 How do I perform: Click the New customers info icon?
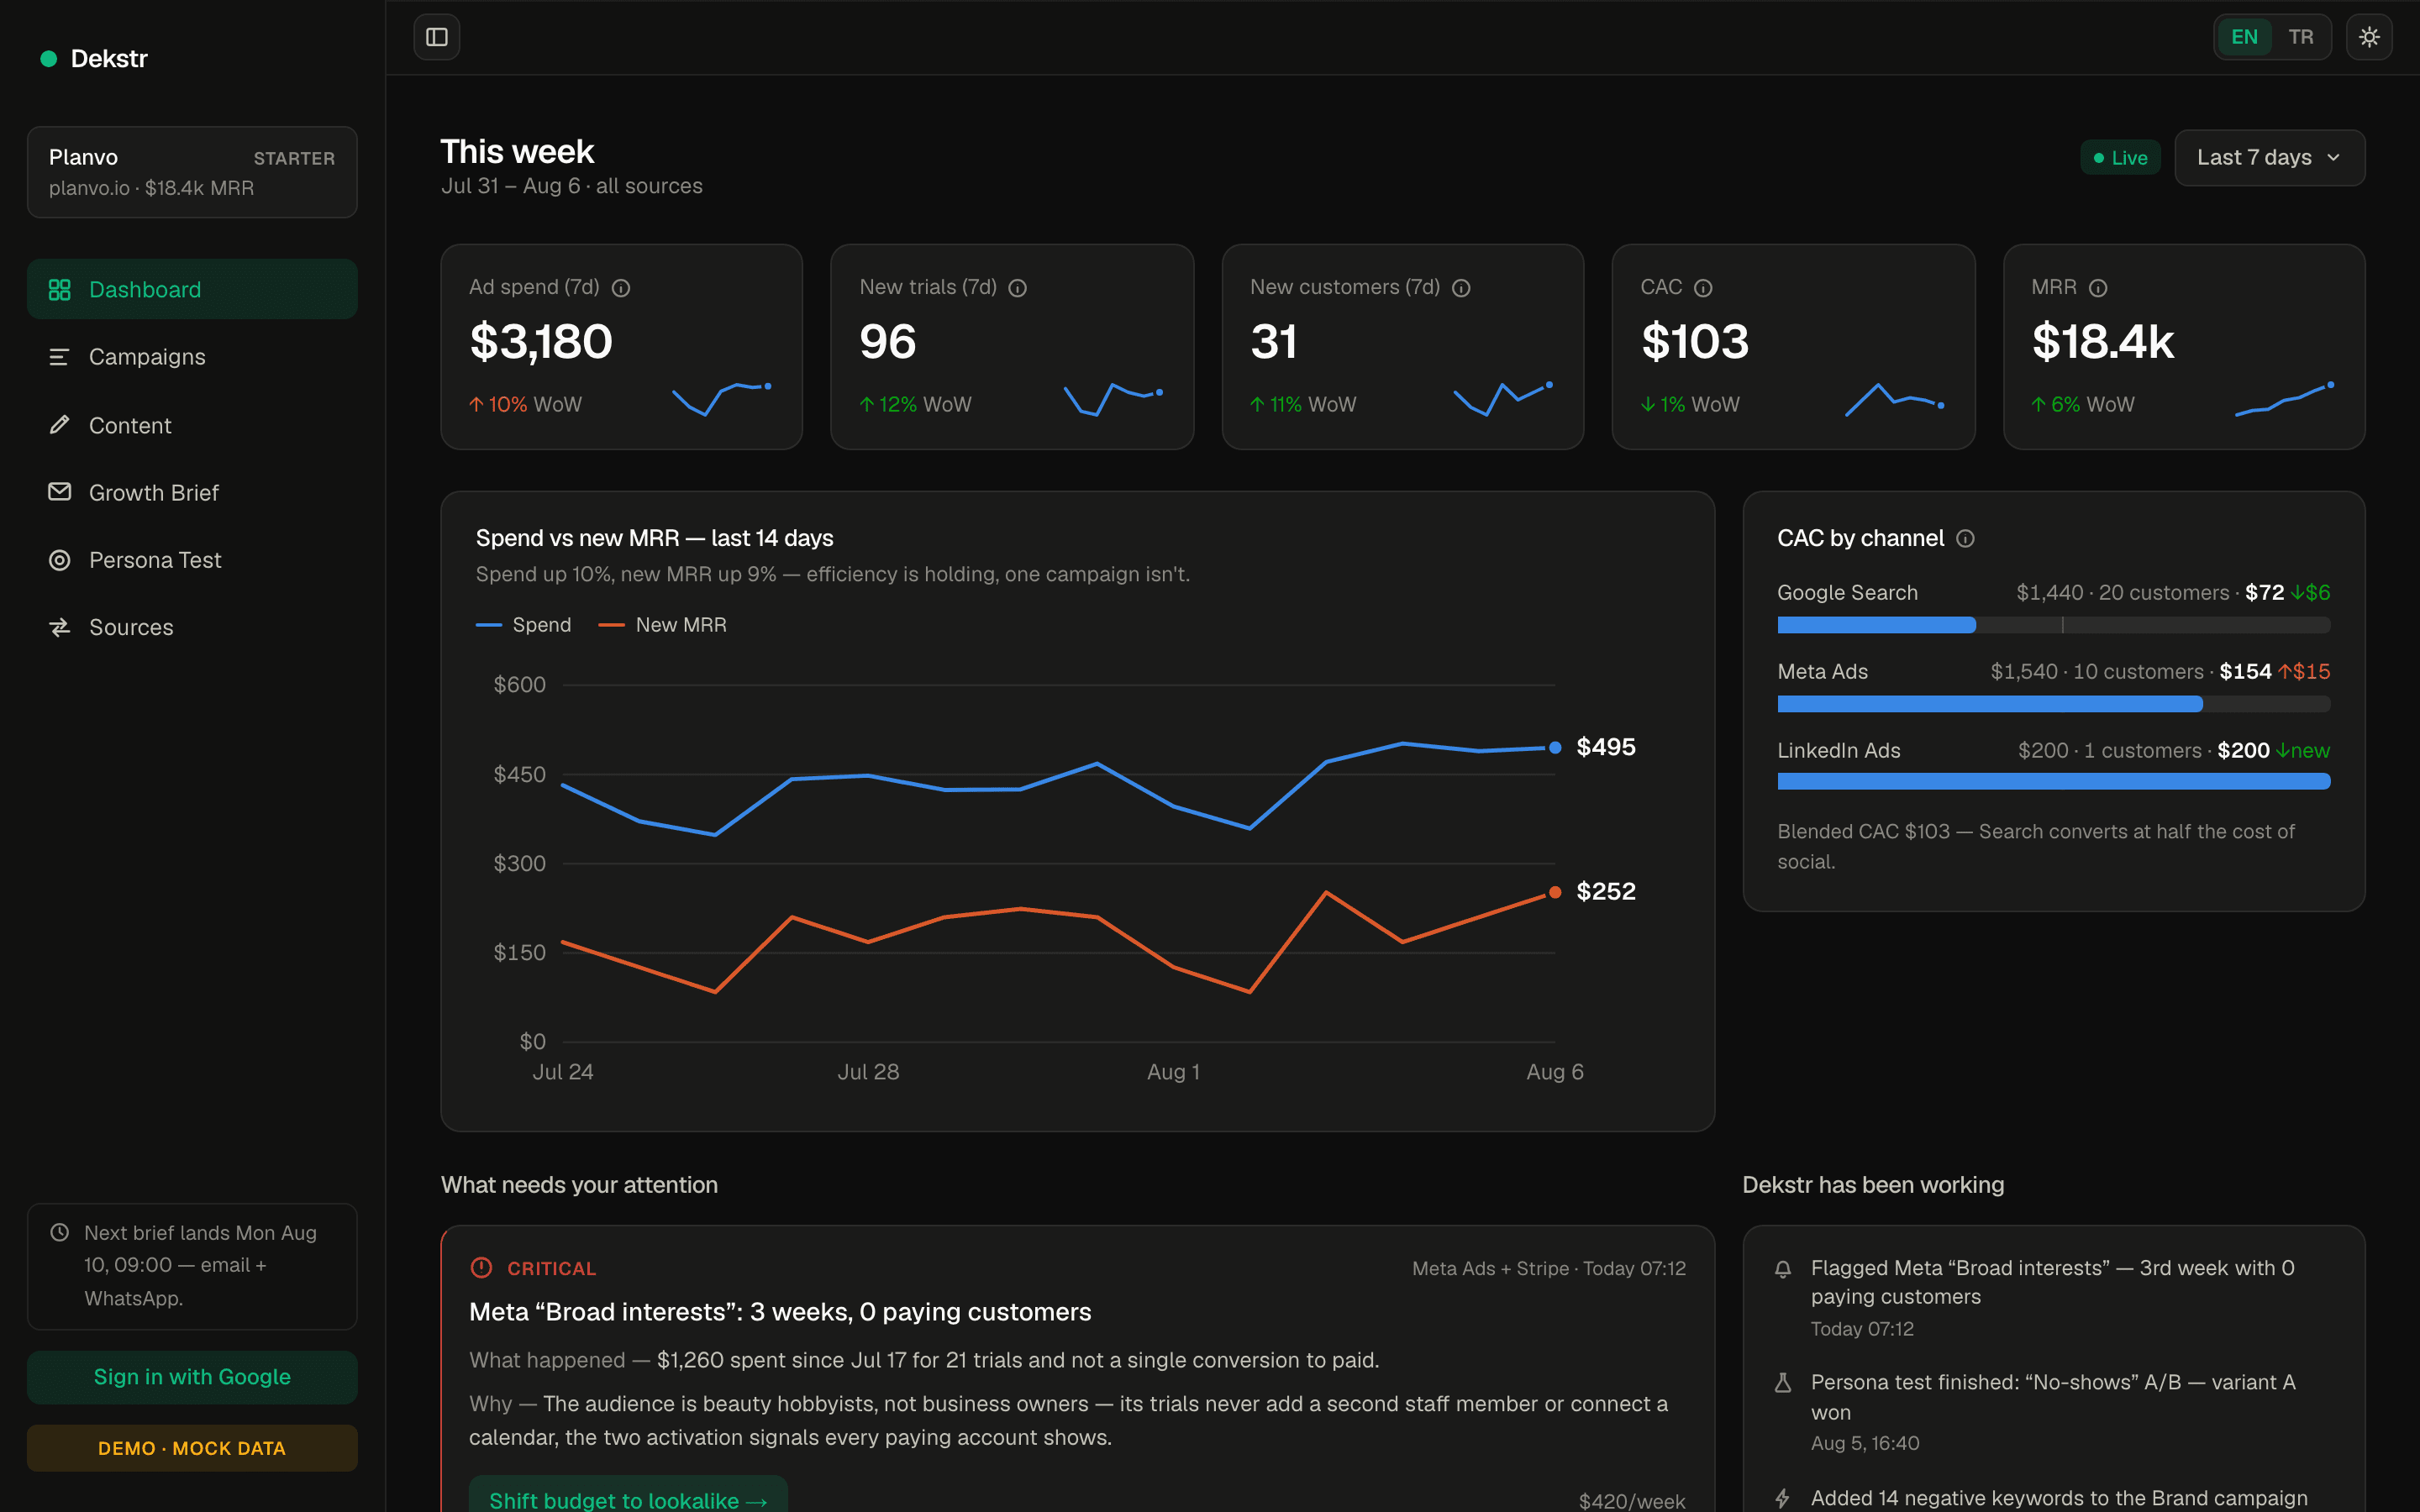tap(1461, 288)
